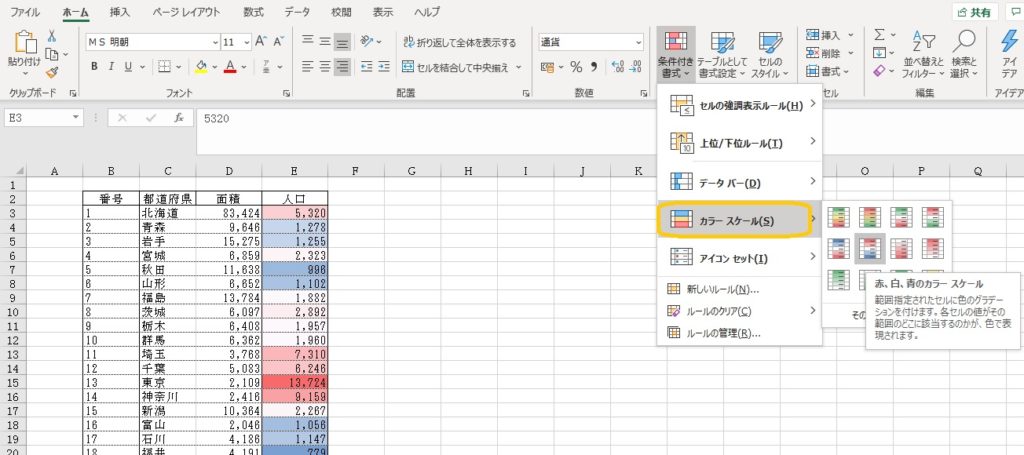Toggle Wrap Text (折り返して全体を表示する)
1024x455 pixels.
pyautogui.click(x=460, y=43)
